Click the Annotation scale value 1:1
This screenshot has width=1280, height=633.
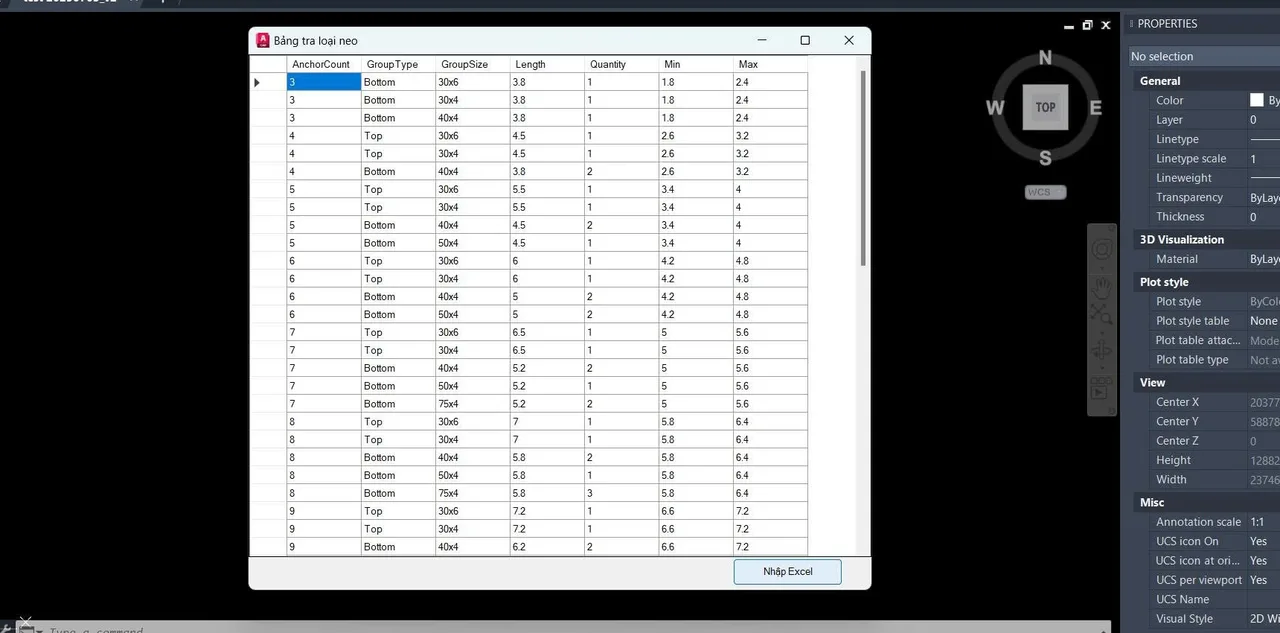(1257, 522)
